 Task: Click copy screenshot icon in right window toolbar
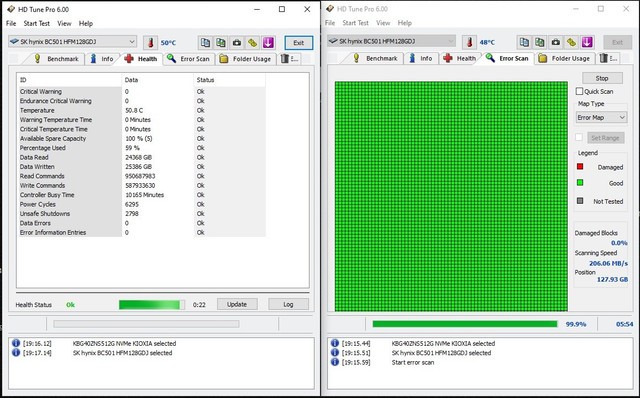(x=540, y=42)
